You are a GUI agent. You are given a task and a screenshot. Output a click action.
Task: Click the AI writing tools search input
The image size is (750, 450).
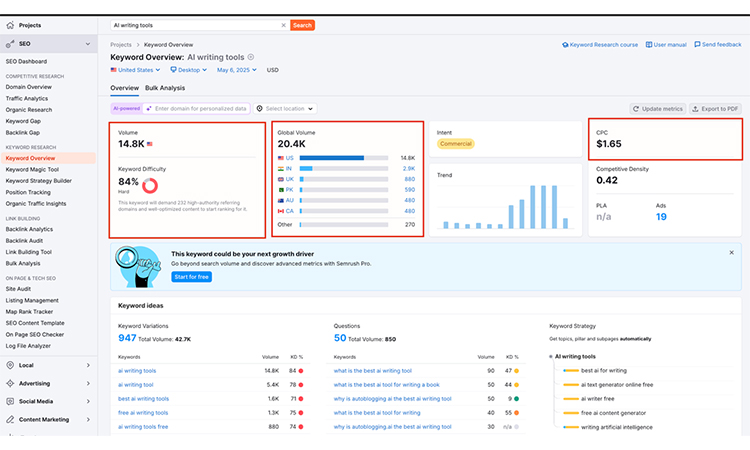pyautogui.click(x=196, y=25)
